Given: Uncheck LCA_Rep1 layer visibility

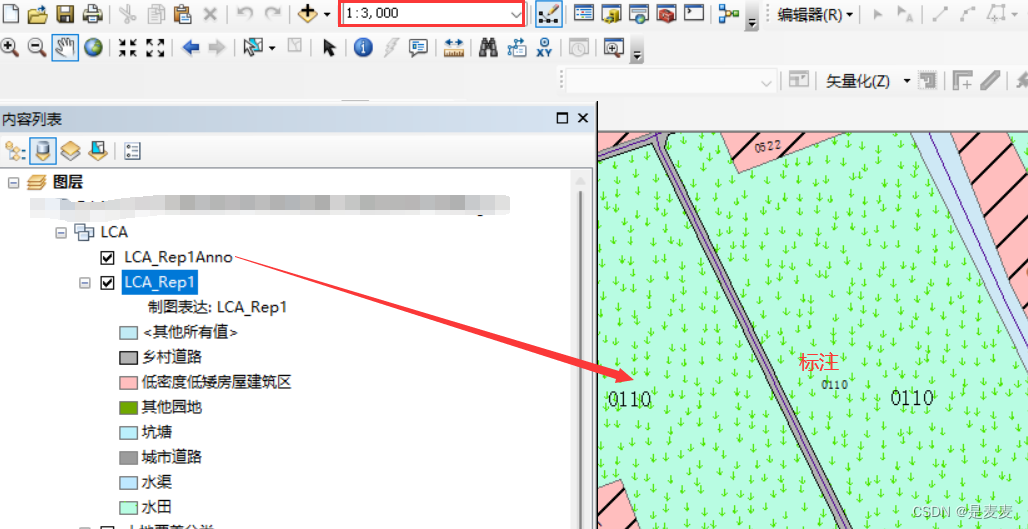Looking at the screenshot, I should tap(108, 283).
